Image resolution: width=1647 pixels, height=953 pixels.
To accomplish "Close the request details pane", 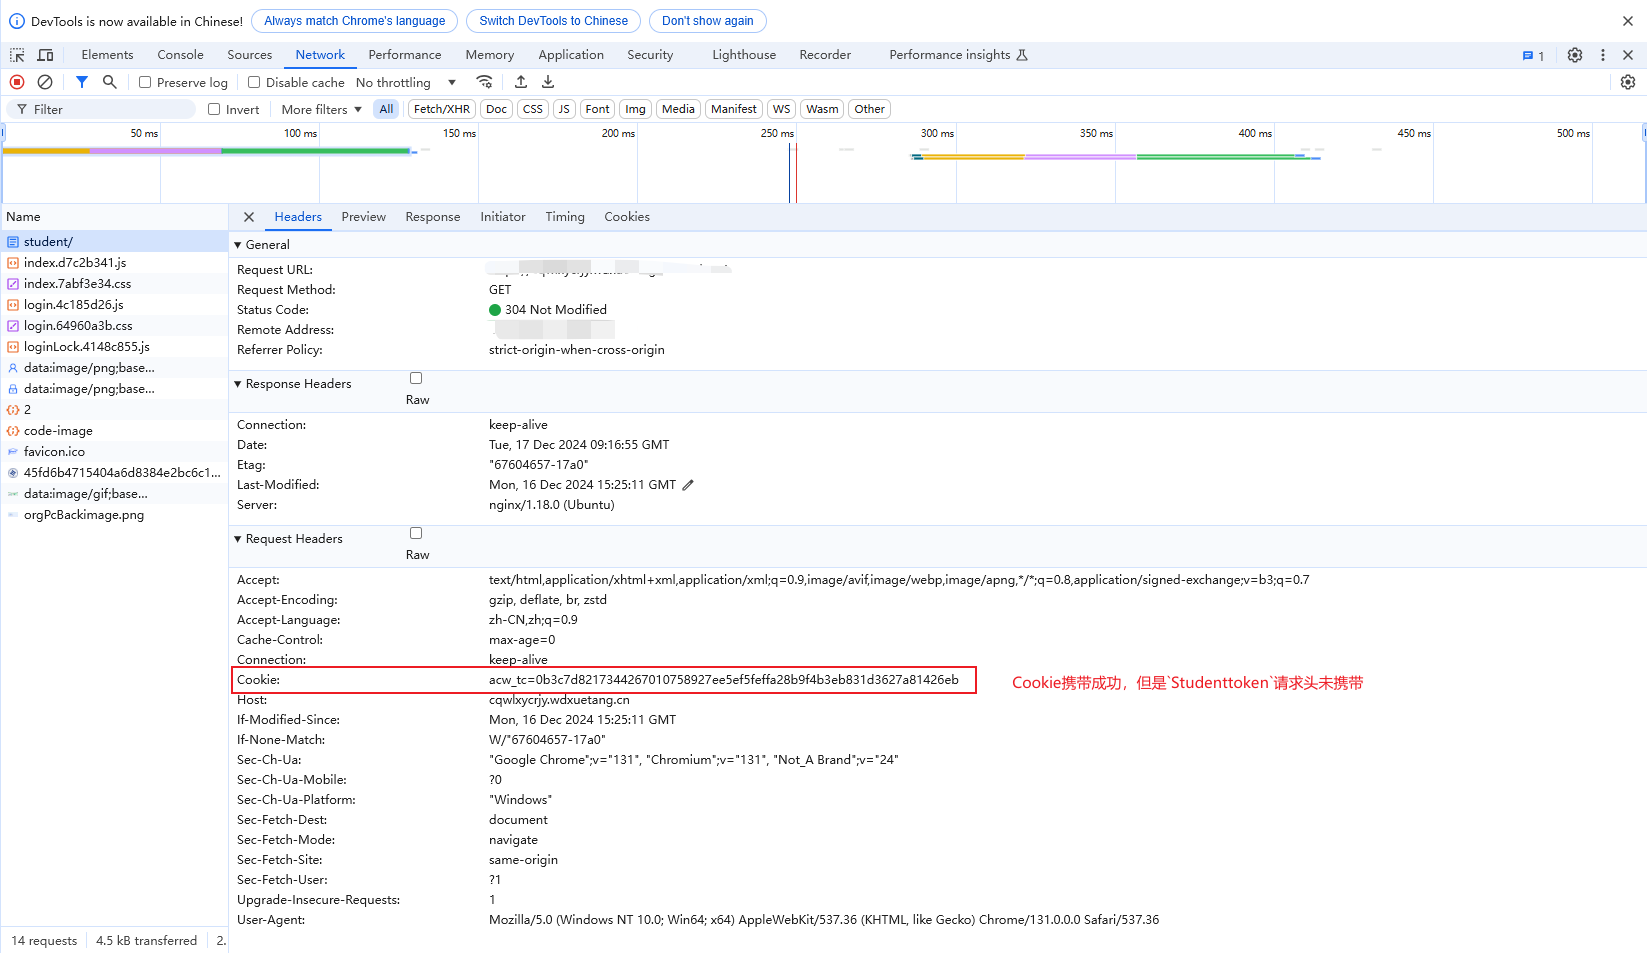I will (249, 217).
